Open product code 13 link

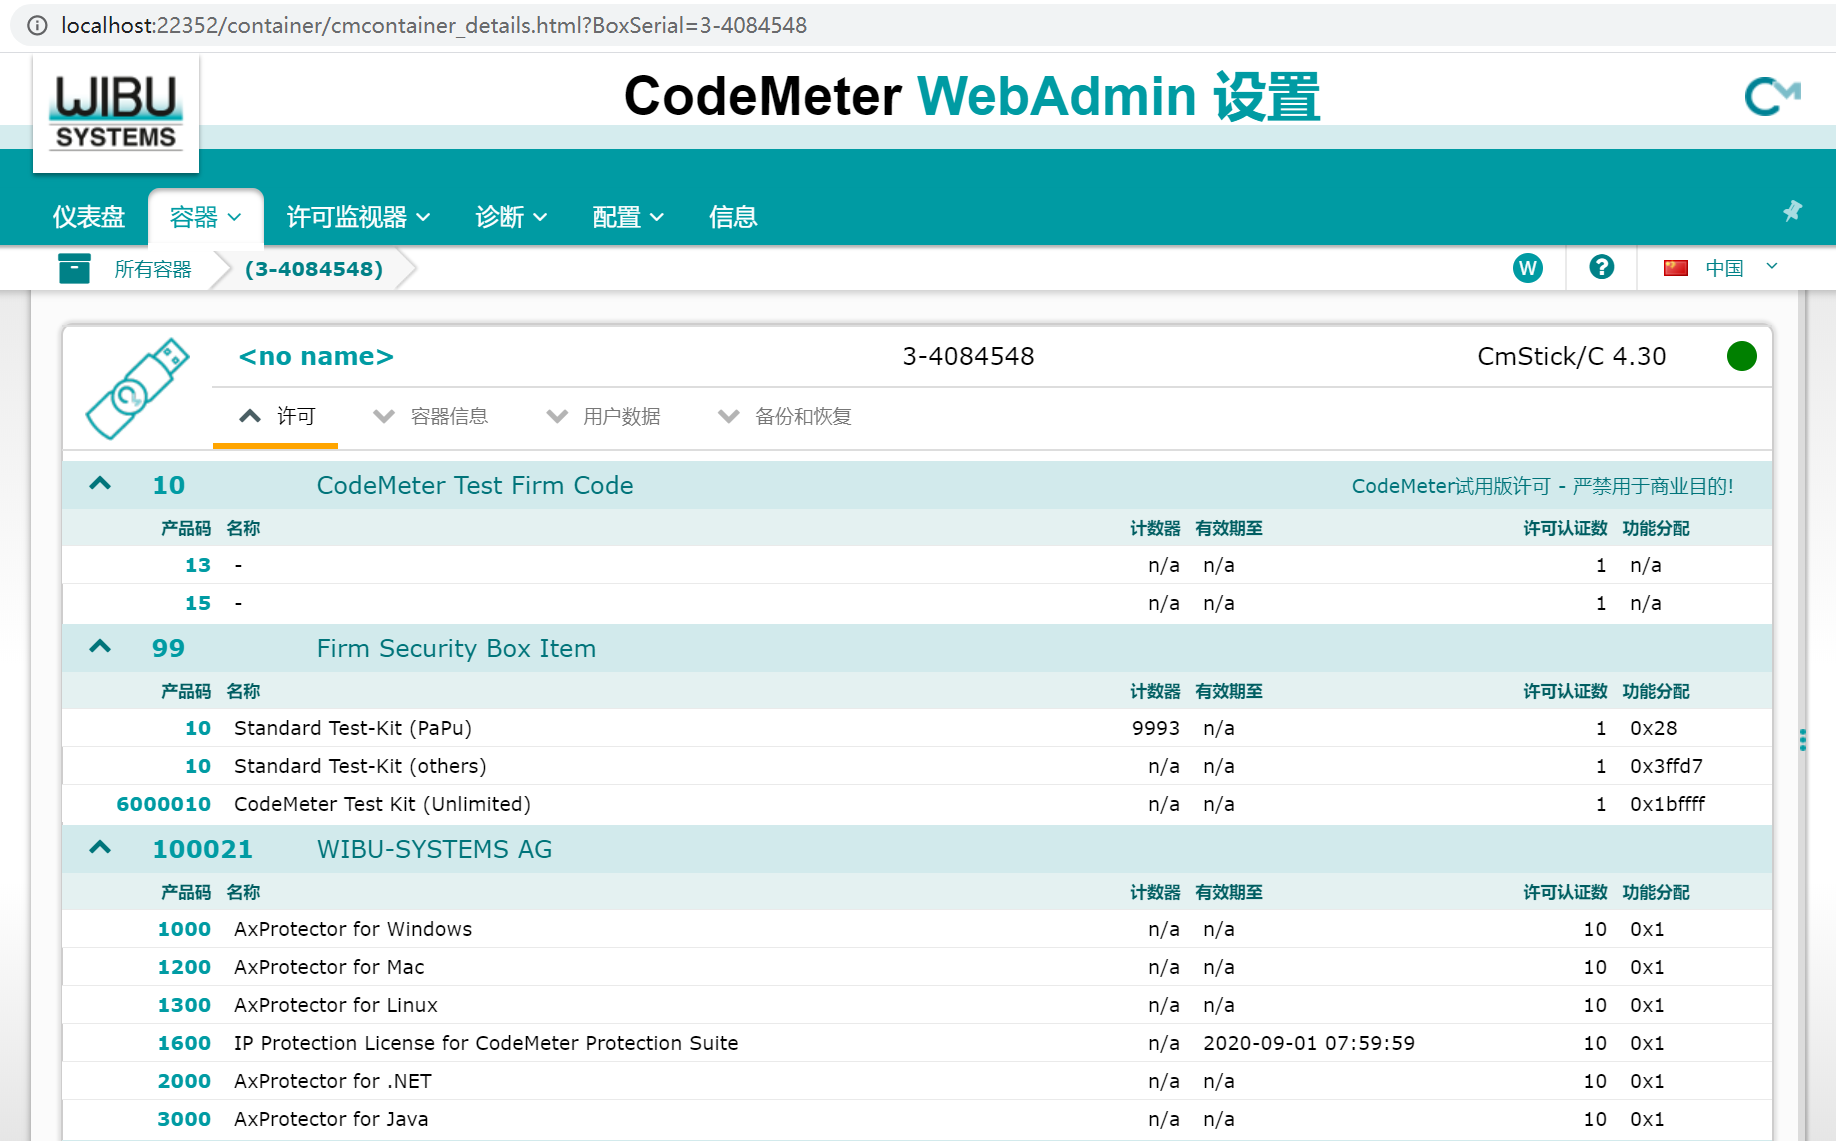tap(198, 565)
